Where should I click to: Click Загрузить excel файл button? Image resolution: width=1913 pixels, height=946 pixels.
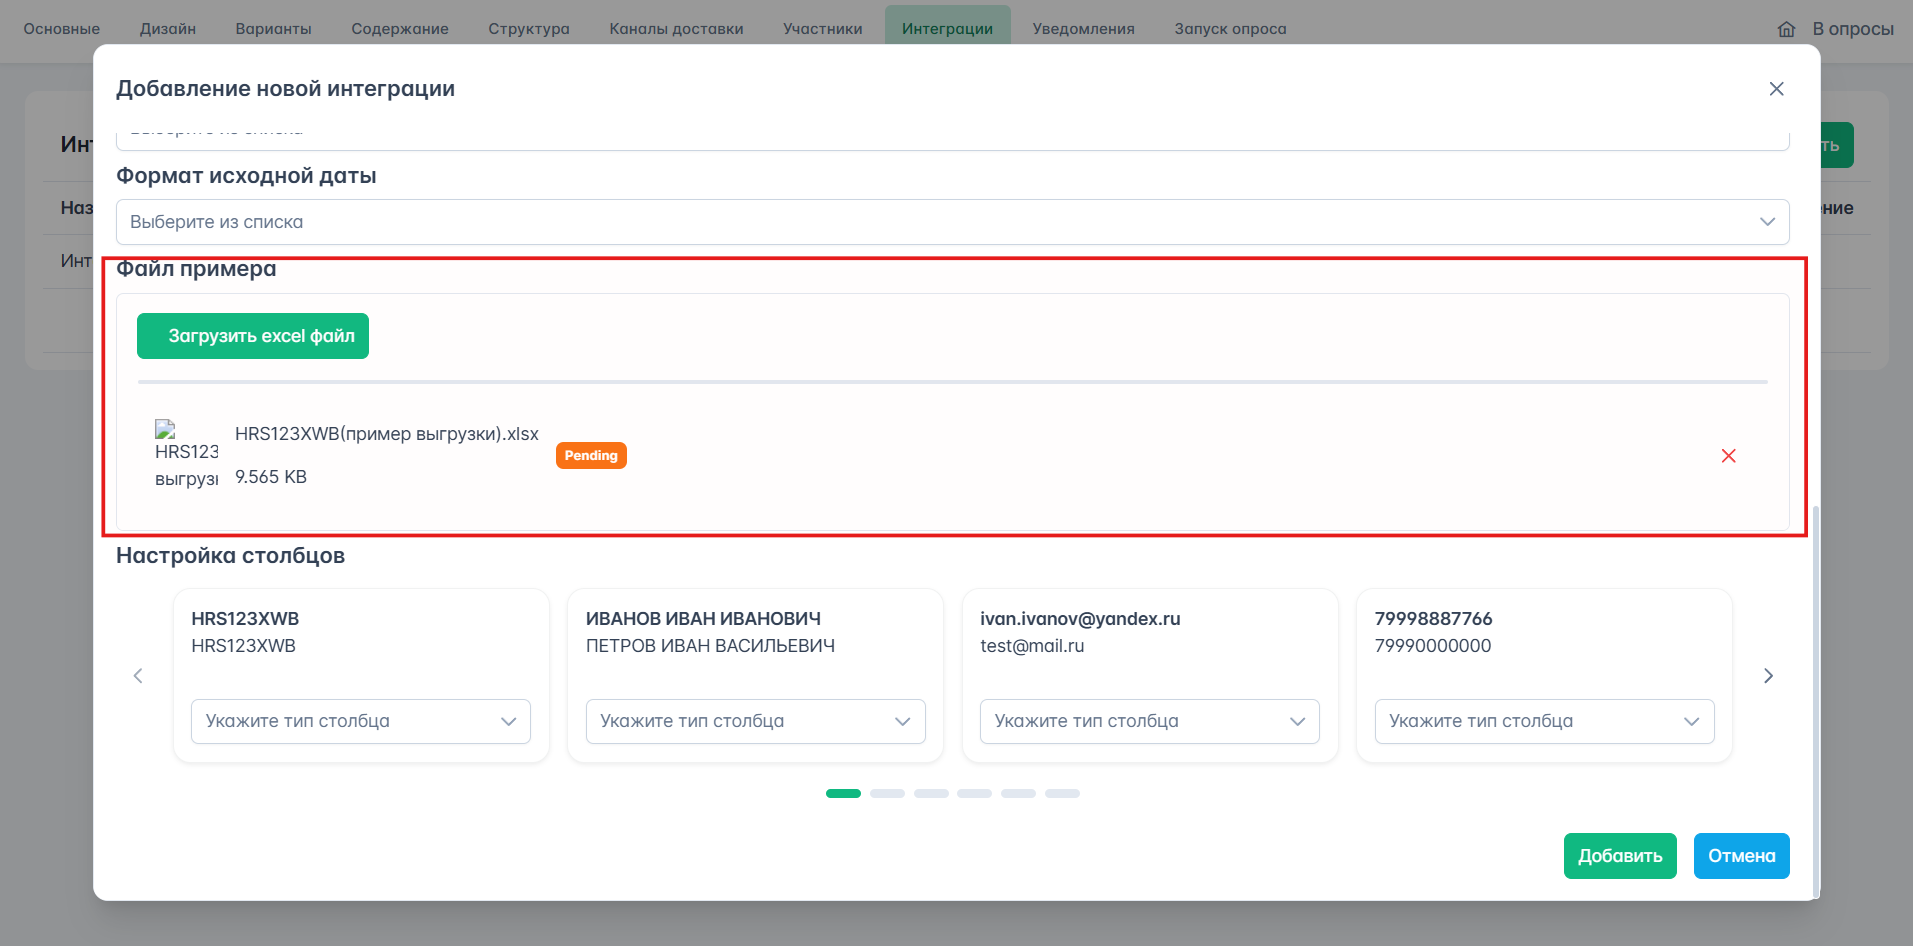pos(253,336)
